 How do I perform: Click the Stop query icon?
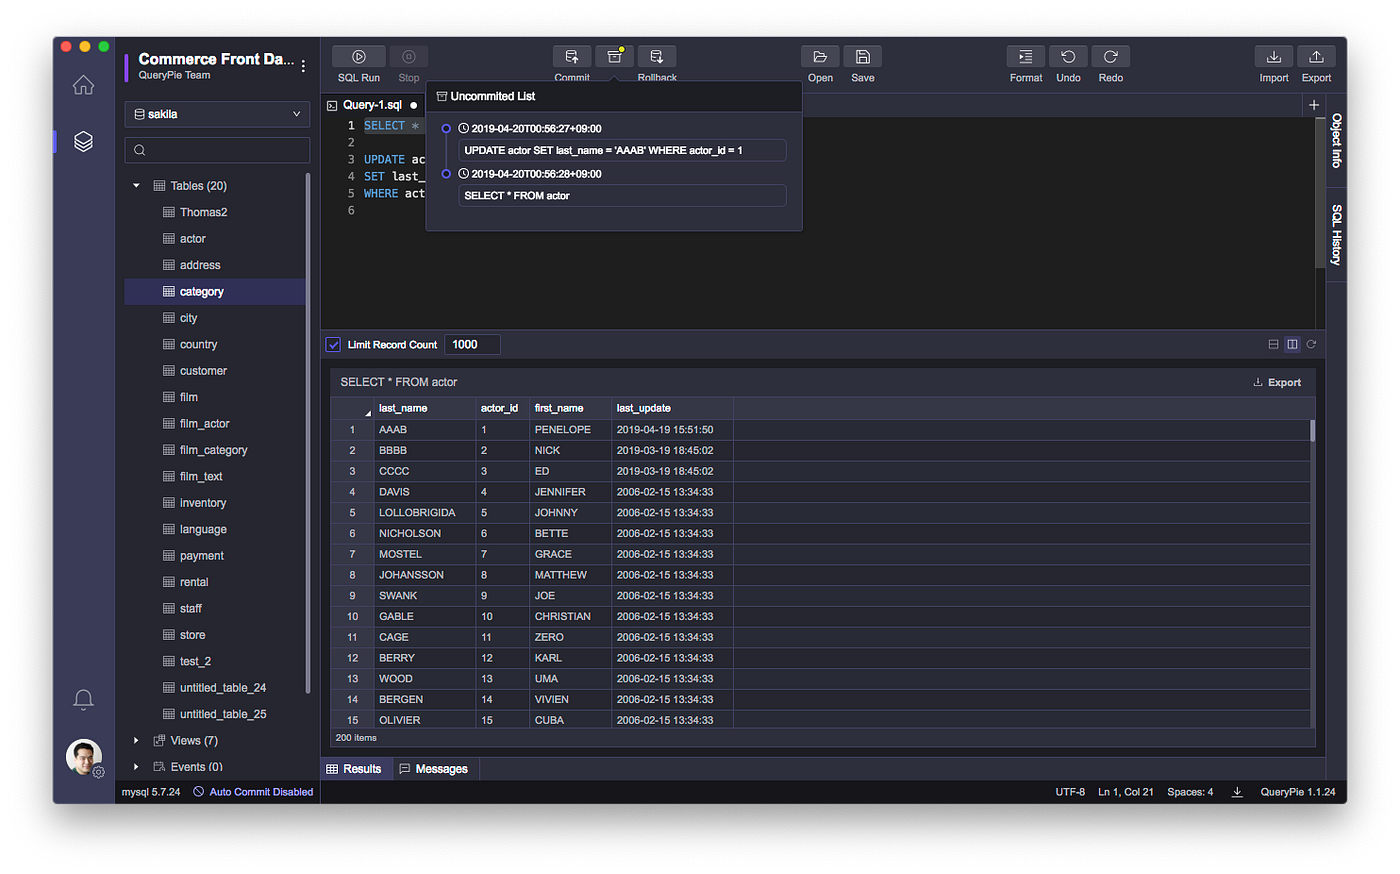(409, 57)
